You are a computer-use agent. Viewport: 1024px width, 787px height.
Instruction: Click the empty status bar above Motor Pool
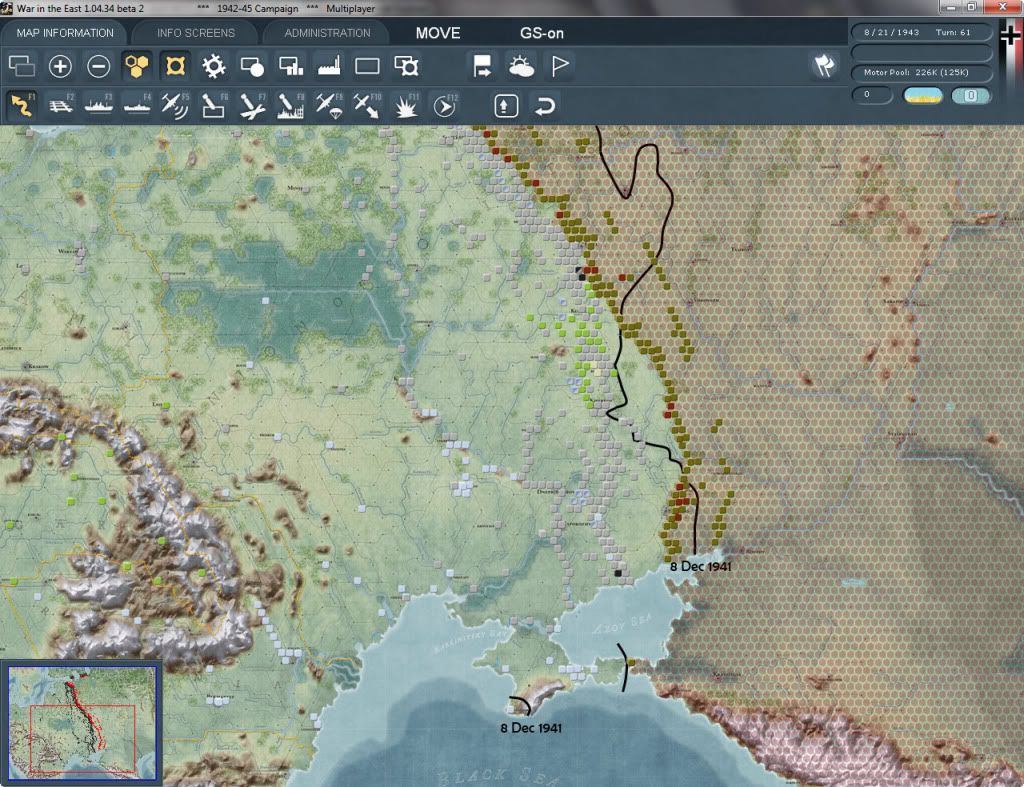click(x=921, y=52)
